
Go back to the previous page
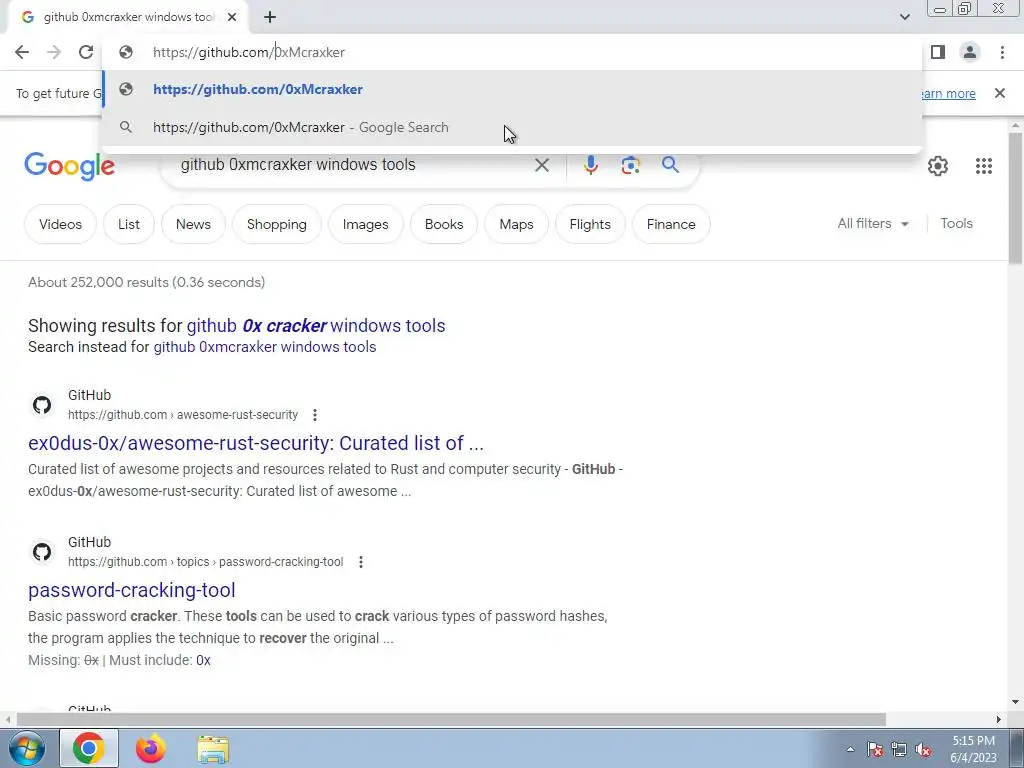22,52
